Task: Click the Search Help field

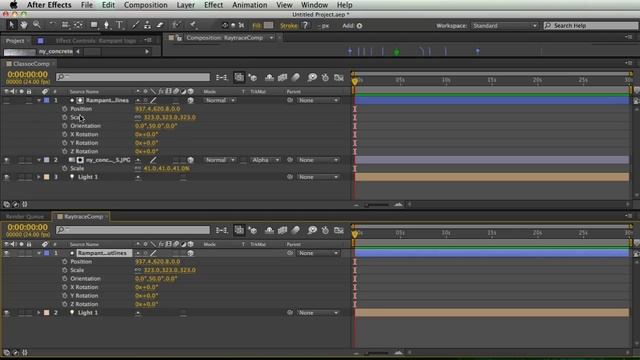Action: click(591, 25)
